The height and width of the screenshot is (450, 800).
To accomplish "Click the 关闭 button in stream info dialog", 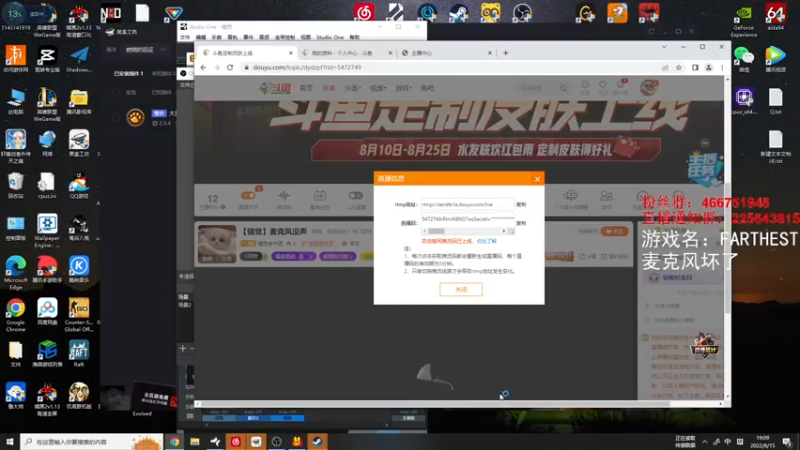I will point(461,289).
